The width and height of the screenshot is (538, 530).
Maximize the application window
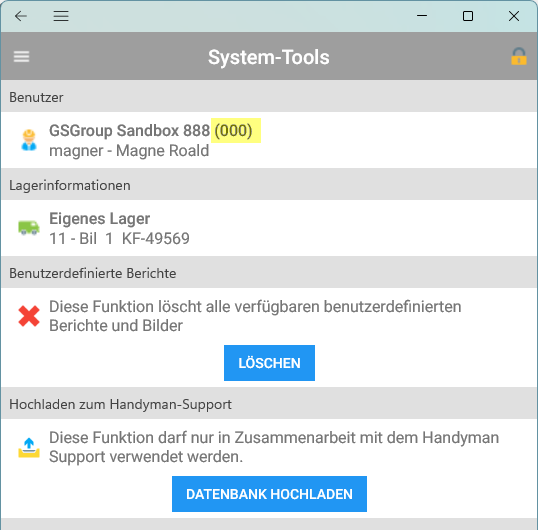pyautogui.click(x=468, y=16)
